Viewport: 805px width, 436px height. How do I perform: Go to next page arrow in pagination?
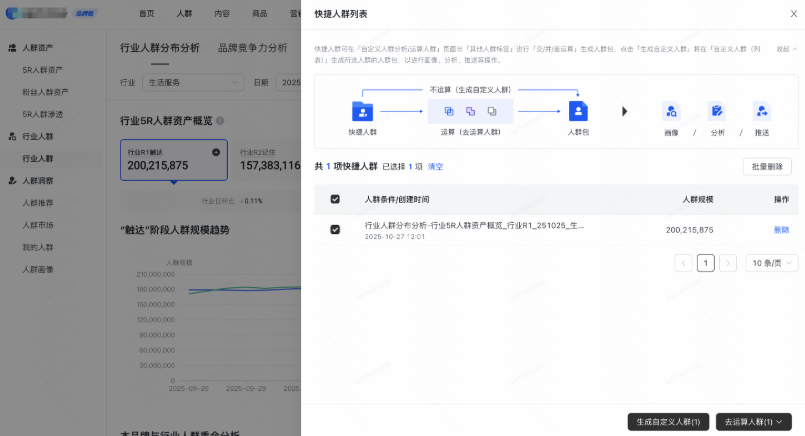728,263
